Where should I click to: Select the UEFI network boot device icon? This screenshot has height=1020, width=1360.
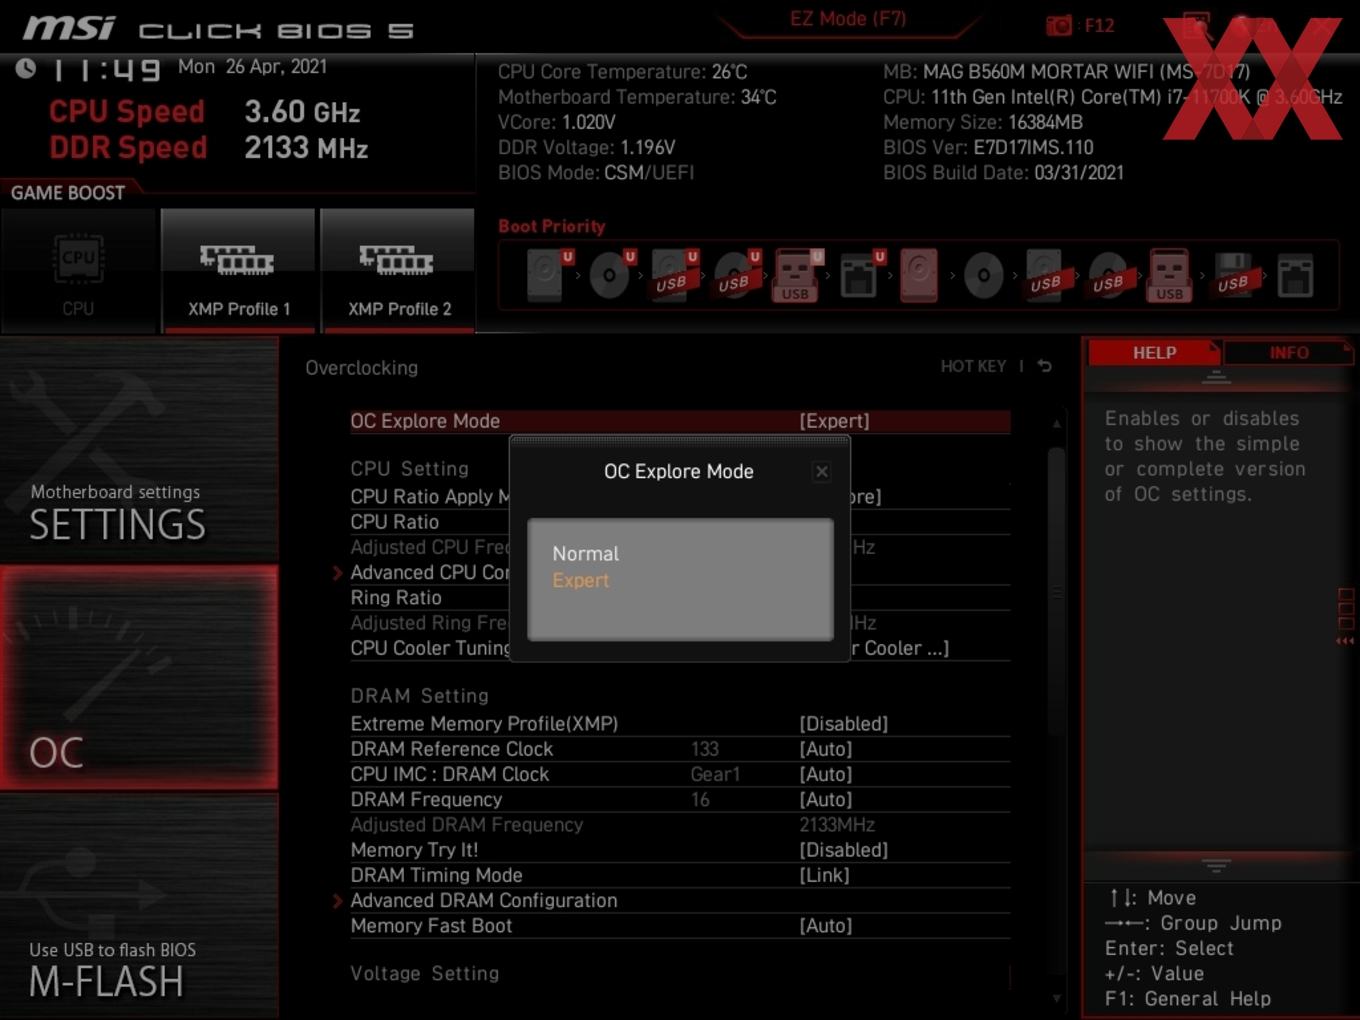click(860, 275)
